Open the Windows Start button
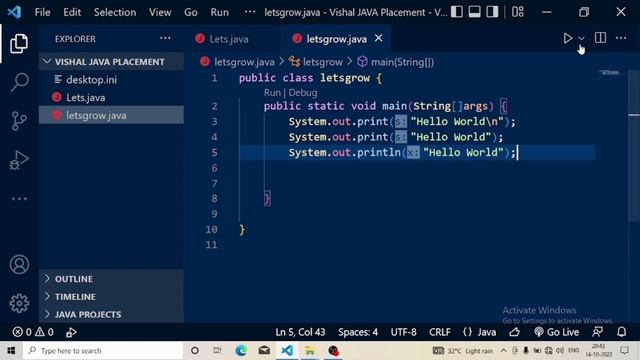Image resolution: width=640 pixels, height=360 pixels. click(x=11, y=351)
